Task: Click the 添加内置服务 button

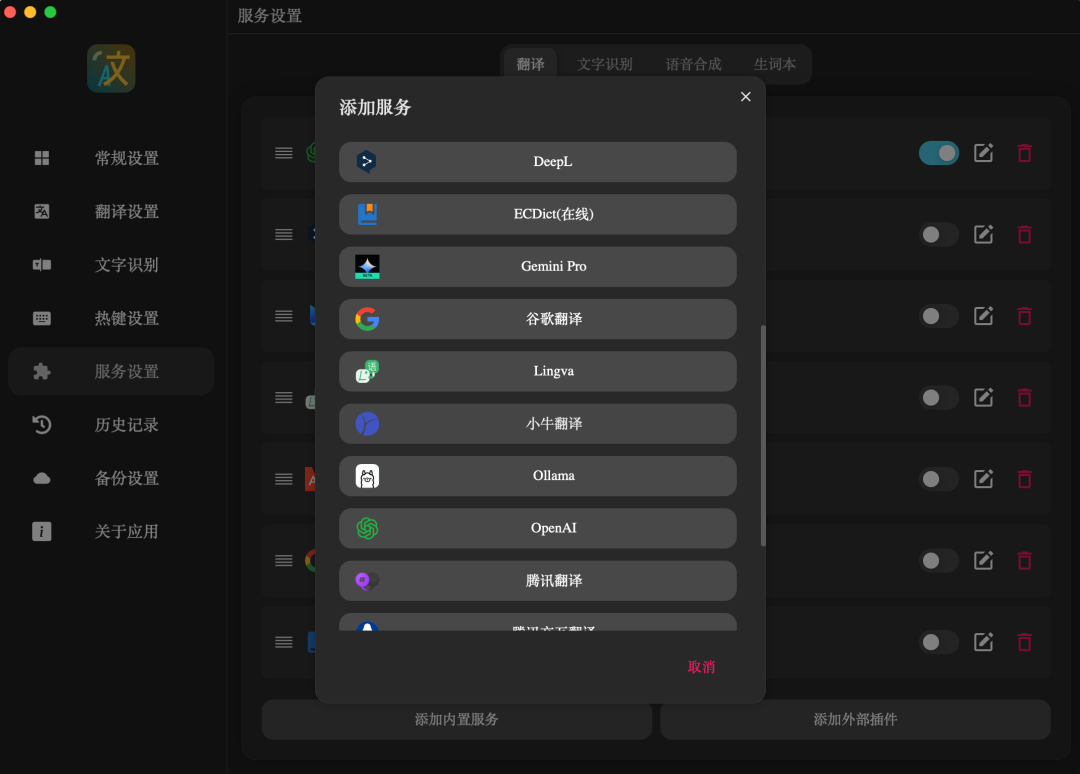Action: coord(457,720)
